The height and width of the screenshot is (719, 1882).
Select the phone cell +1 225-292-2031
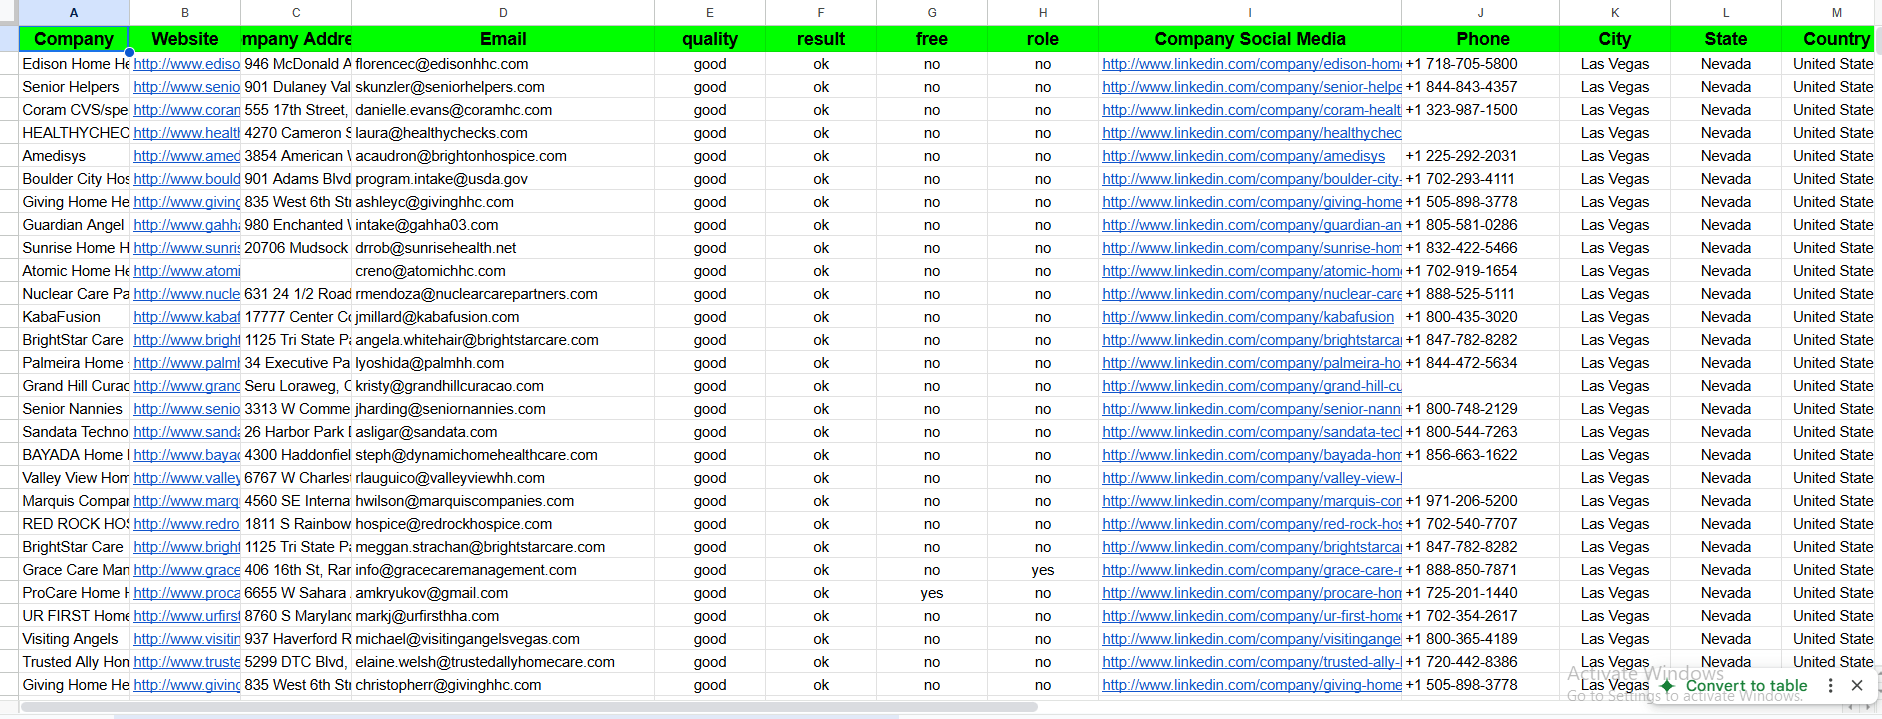click(x=1480, y=156)
